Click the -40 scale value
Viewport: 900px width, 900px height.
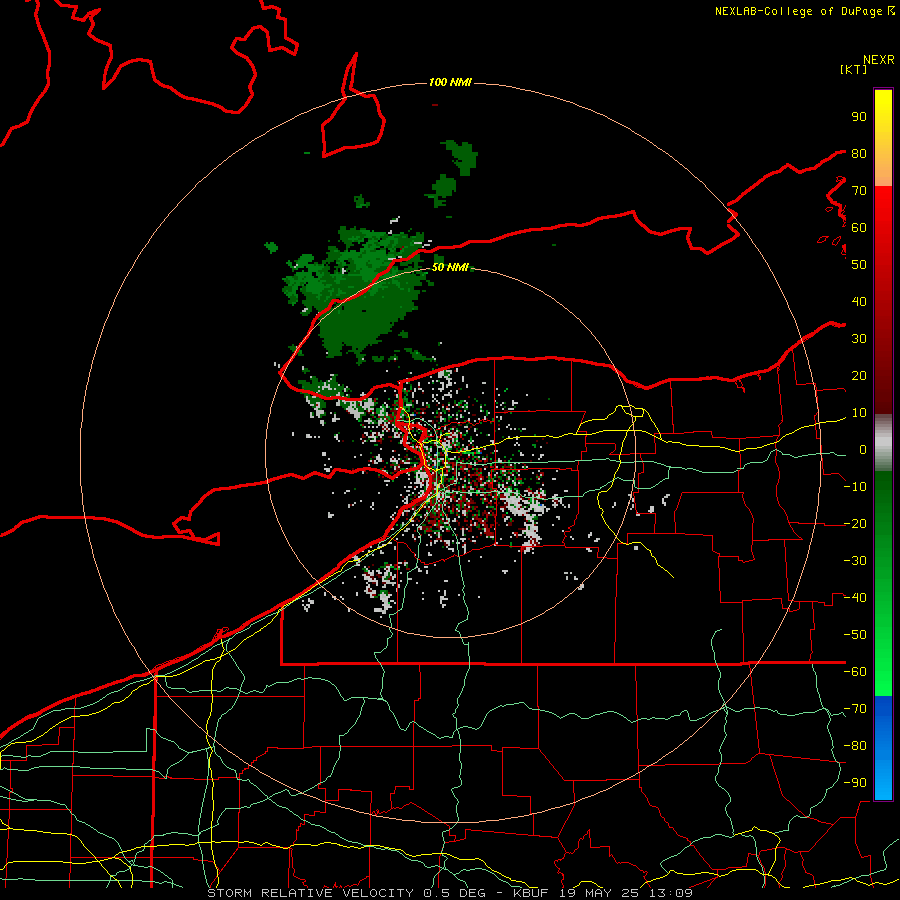click(855, 598)
